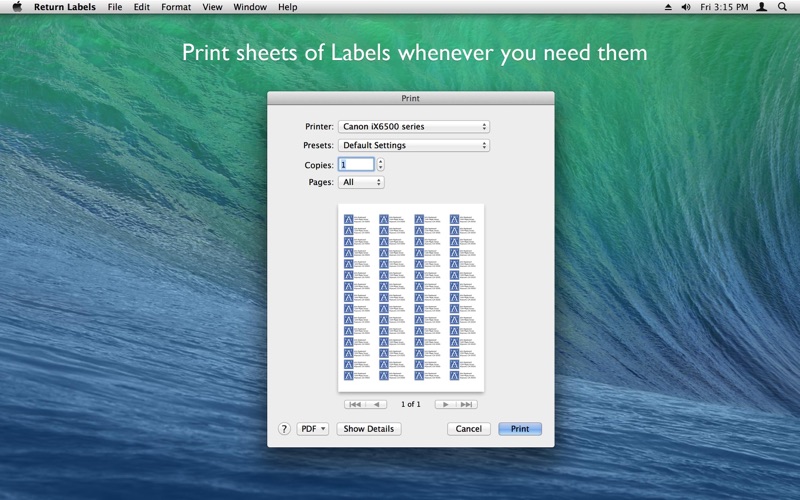
Task: Click the eject icon in menu bar
Action: (668, 7)
